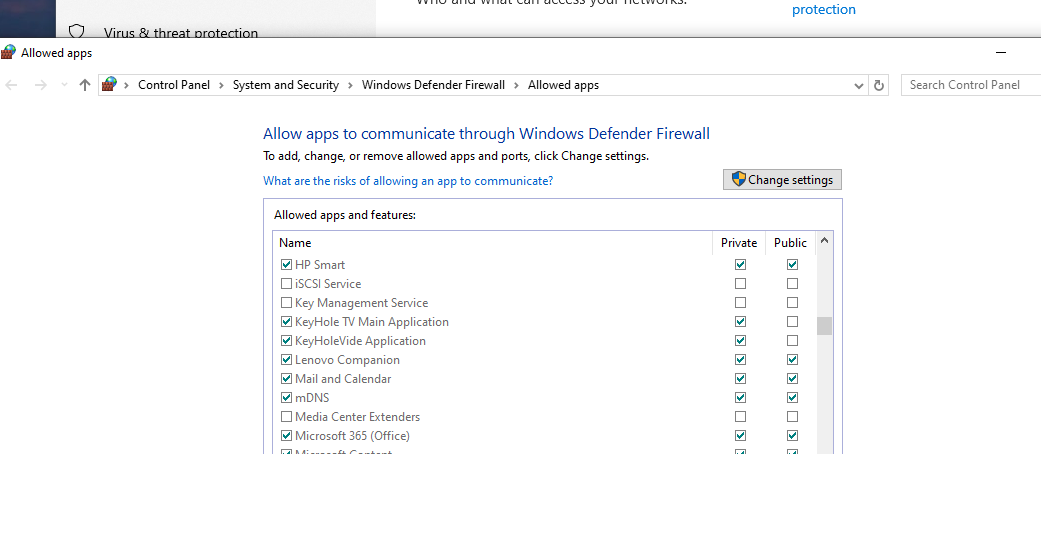This screenshot has width=1041, height=540.
Task: Click the Up one level arrow icon
Action: click(85, 85)
